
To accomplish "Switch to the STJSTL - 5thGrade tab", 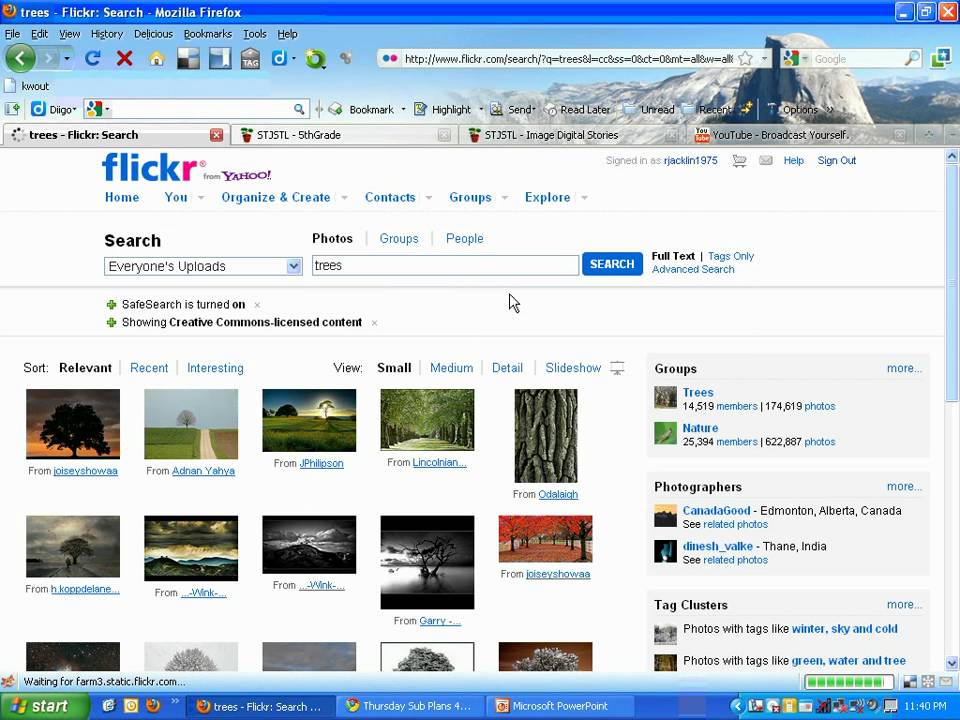I will [345, 135].
